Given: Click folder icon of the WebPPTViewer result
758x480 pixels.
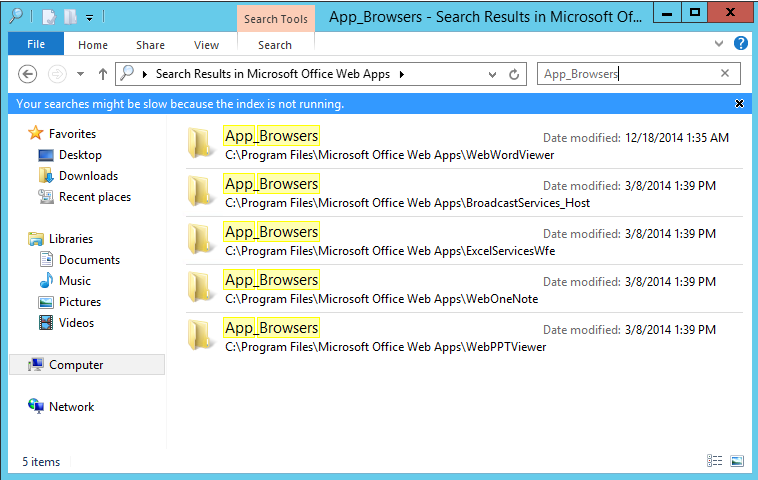Looking at the screenshot, I should click(x=201, y=335).
